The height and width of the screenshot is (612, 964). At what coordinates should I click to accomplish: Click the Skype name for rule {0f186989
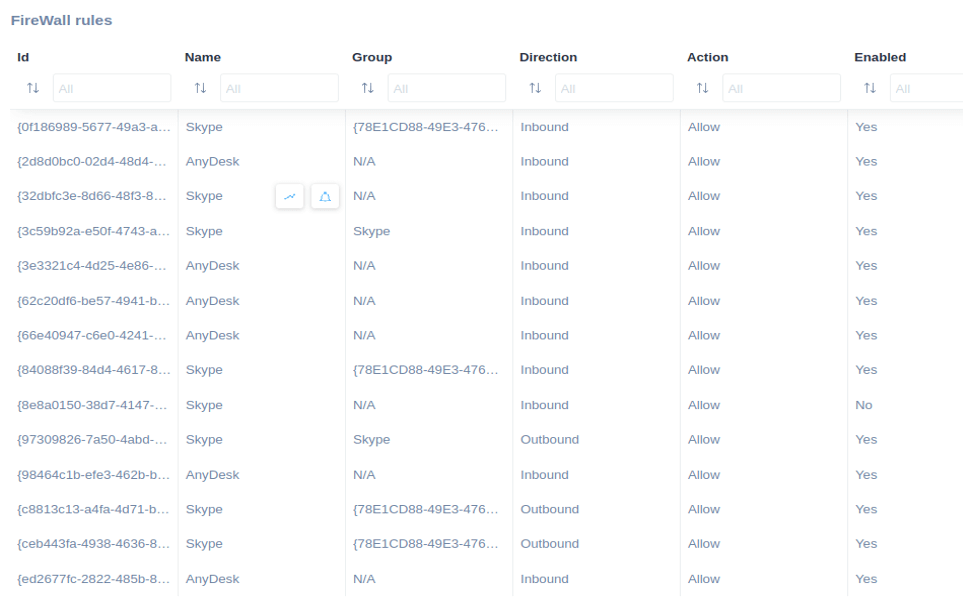click(204, 127)
